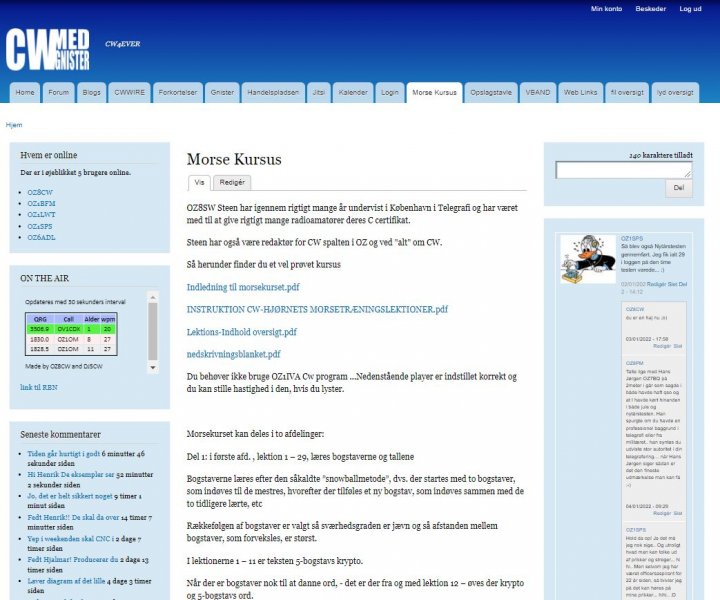Open Lektions-Indhold oversigt.pdf

(x=242, y=332)
